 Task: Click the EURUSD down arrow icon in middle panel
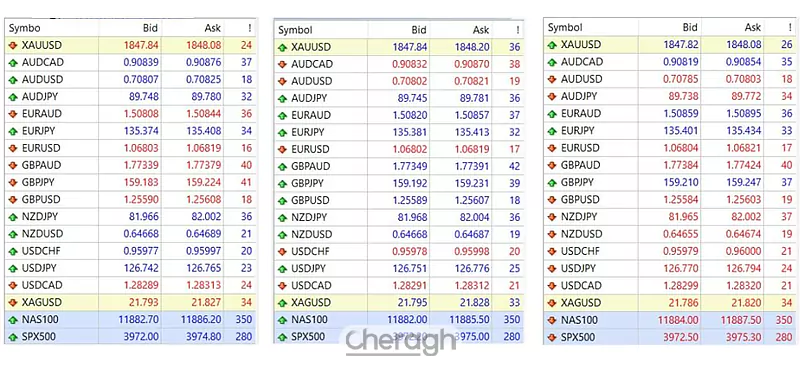283,149
